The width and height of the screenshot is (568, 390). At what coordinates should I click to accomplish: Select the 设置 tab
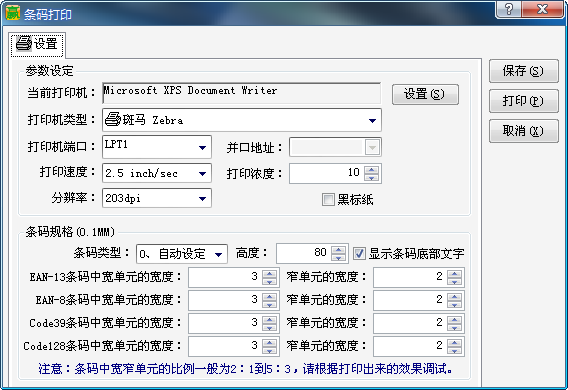pyautogui.click(x=37, y=45)
